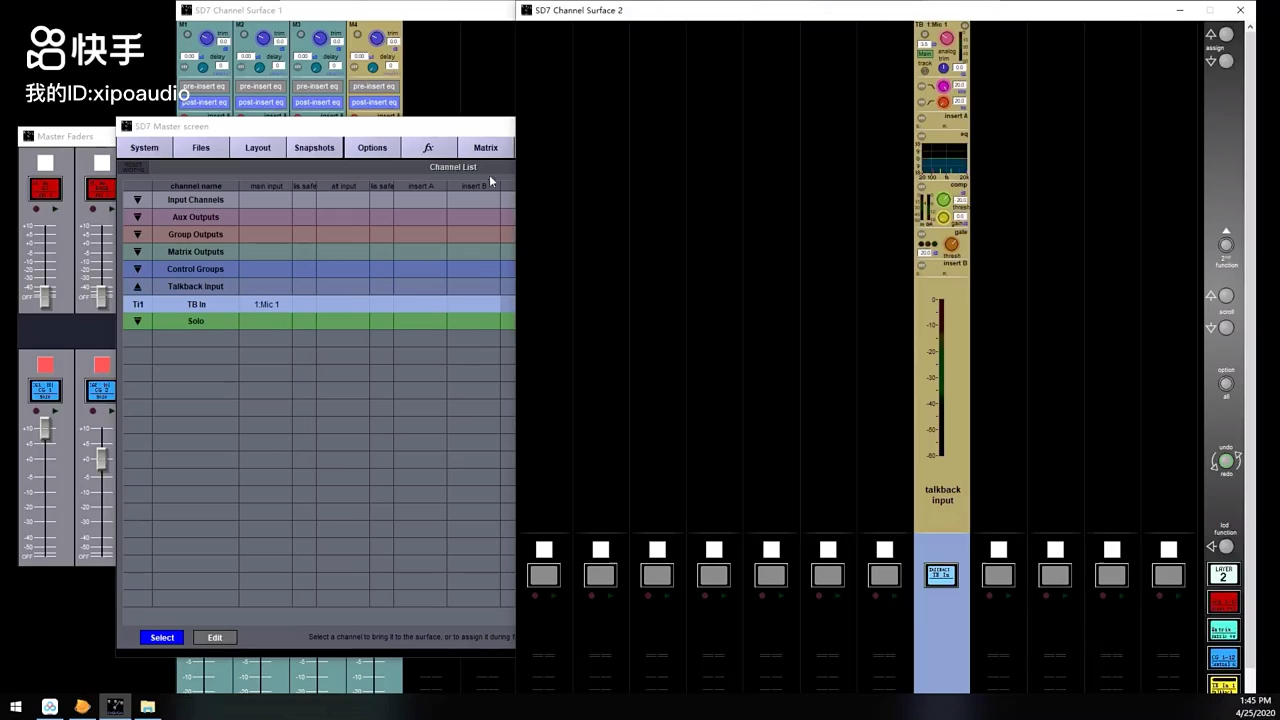The height and width of the screenshot is (720, 1280).
Task: Select the blue CG 1-12 layer bank button
Action: tap(1224, 659)
